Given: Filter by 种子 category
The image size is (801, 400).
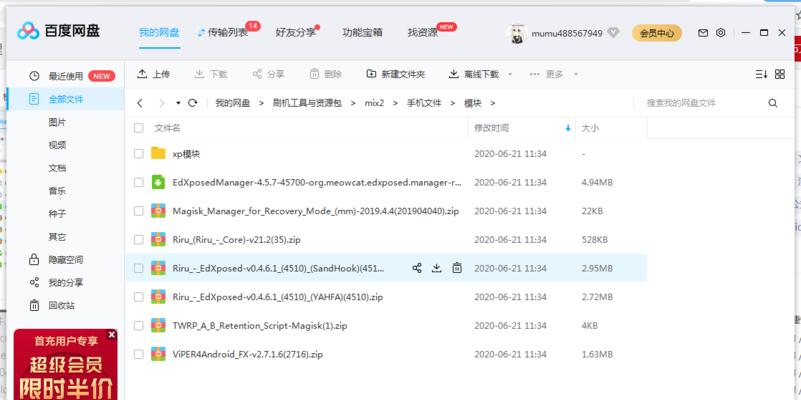Looking at the screenshot, I should point(57,214).
